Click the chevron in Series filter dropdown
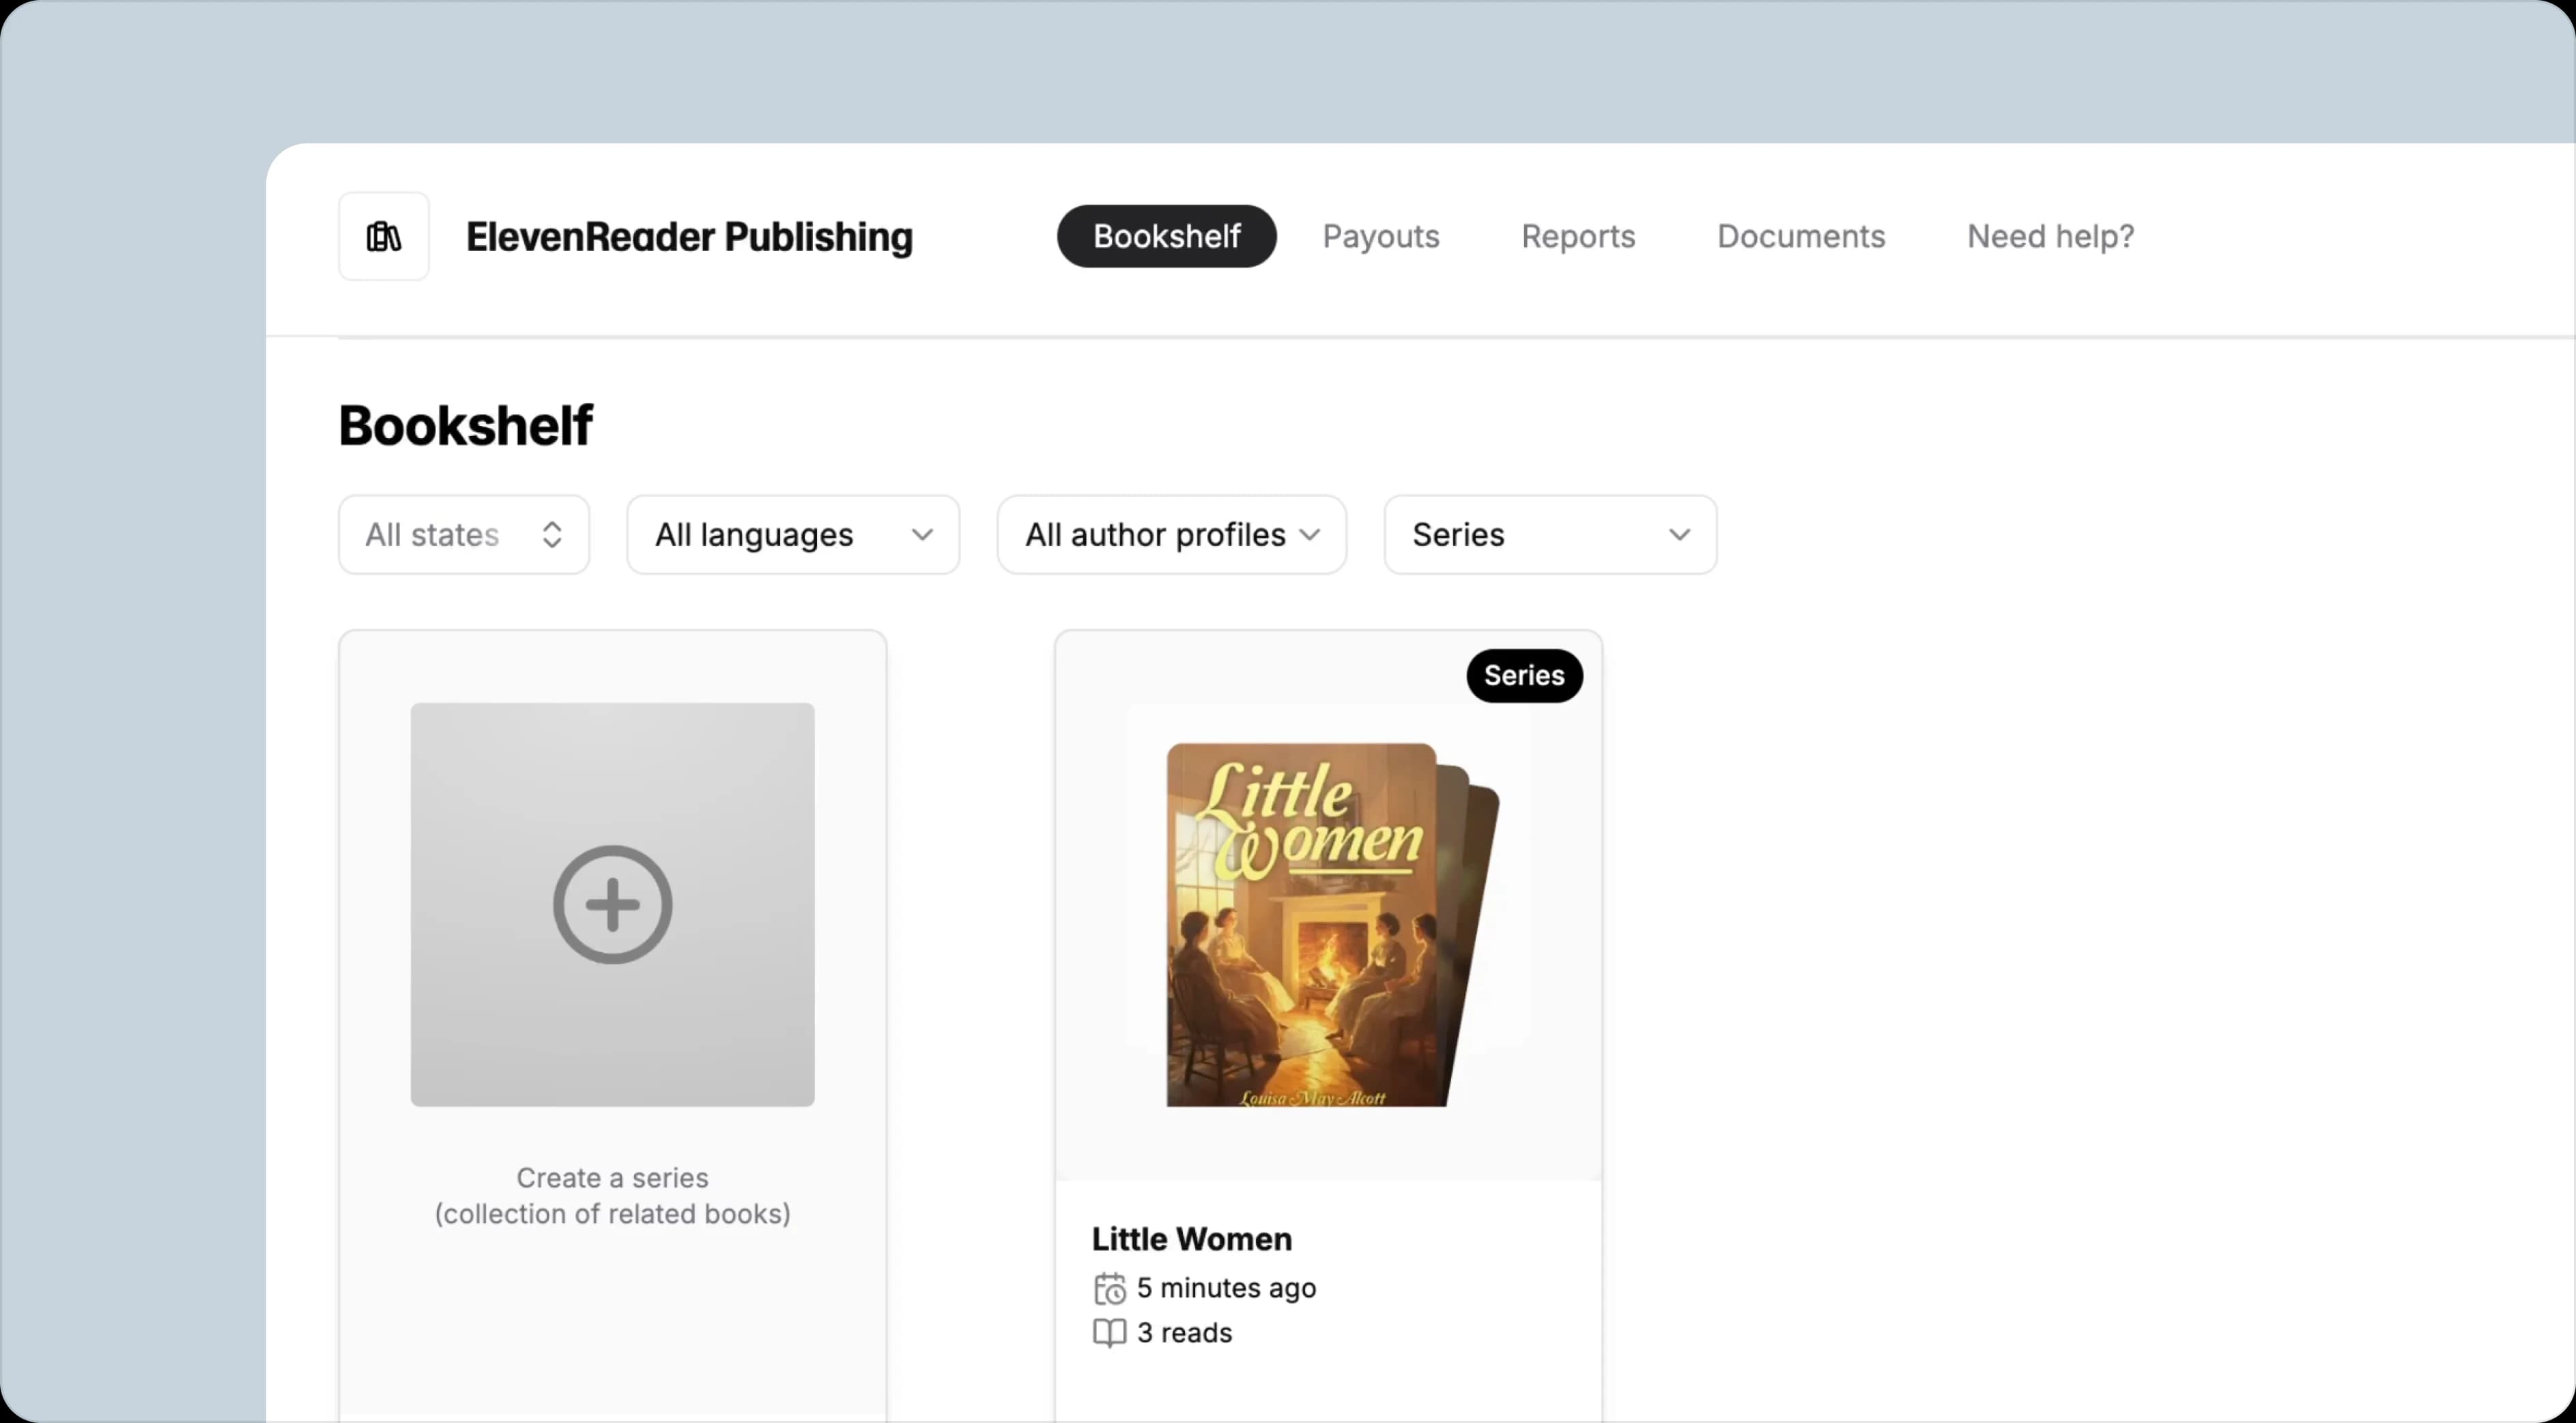2576x1423 pixels. pyautogui.click(x=1679, y=535)
